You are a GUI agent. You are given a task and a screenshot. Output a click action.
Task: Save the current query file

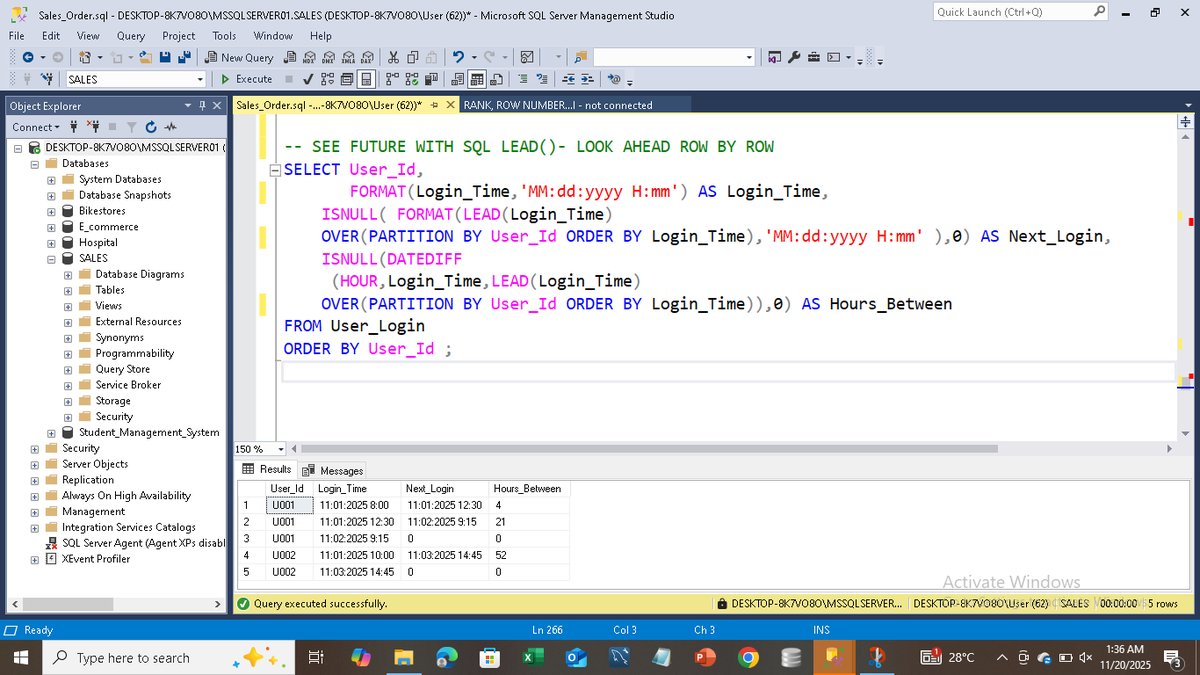tap(166, 57)
